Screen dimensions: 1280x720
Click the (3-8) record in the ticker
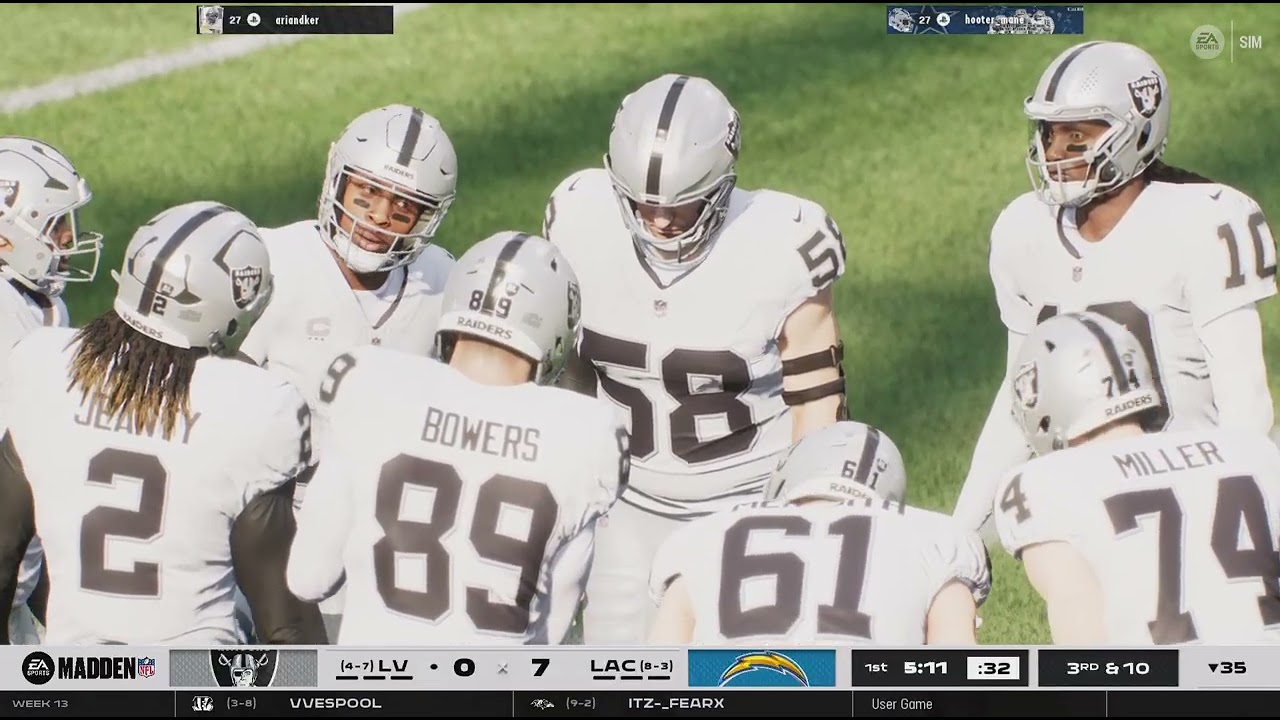click(242, 704)
